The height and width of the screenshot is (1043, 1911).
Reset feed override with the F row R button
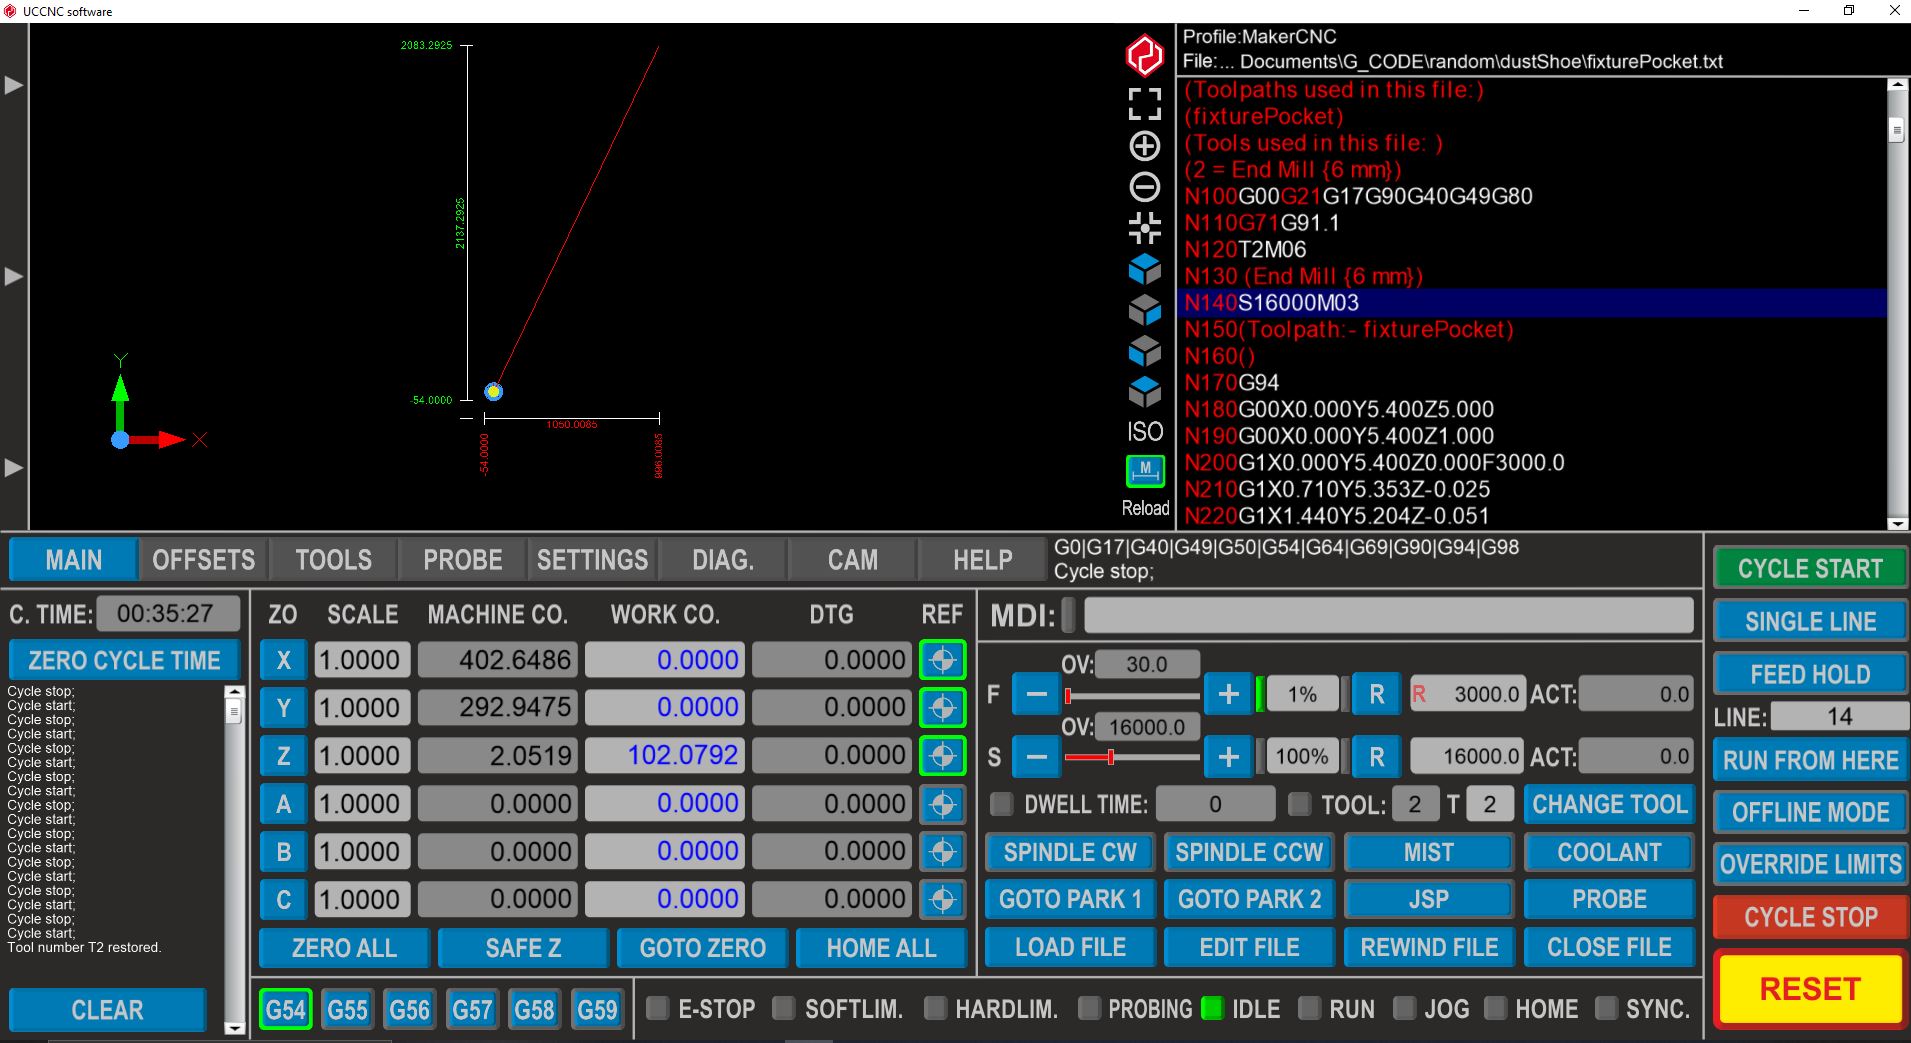(x=1377, y=694)
